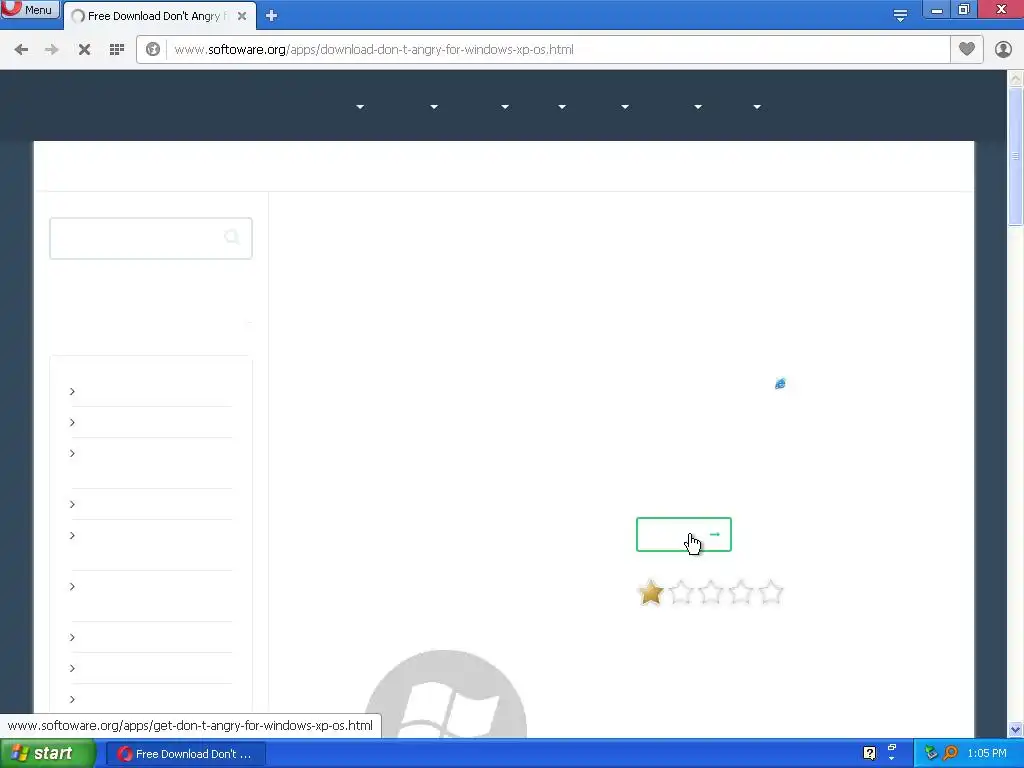The width and height of the screenshot is (1024, 768).
Task: Rate one star with the gold star
Action: coord(651,593)
